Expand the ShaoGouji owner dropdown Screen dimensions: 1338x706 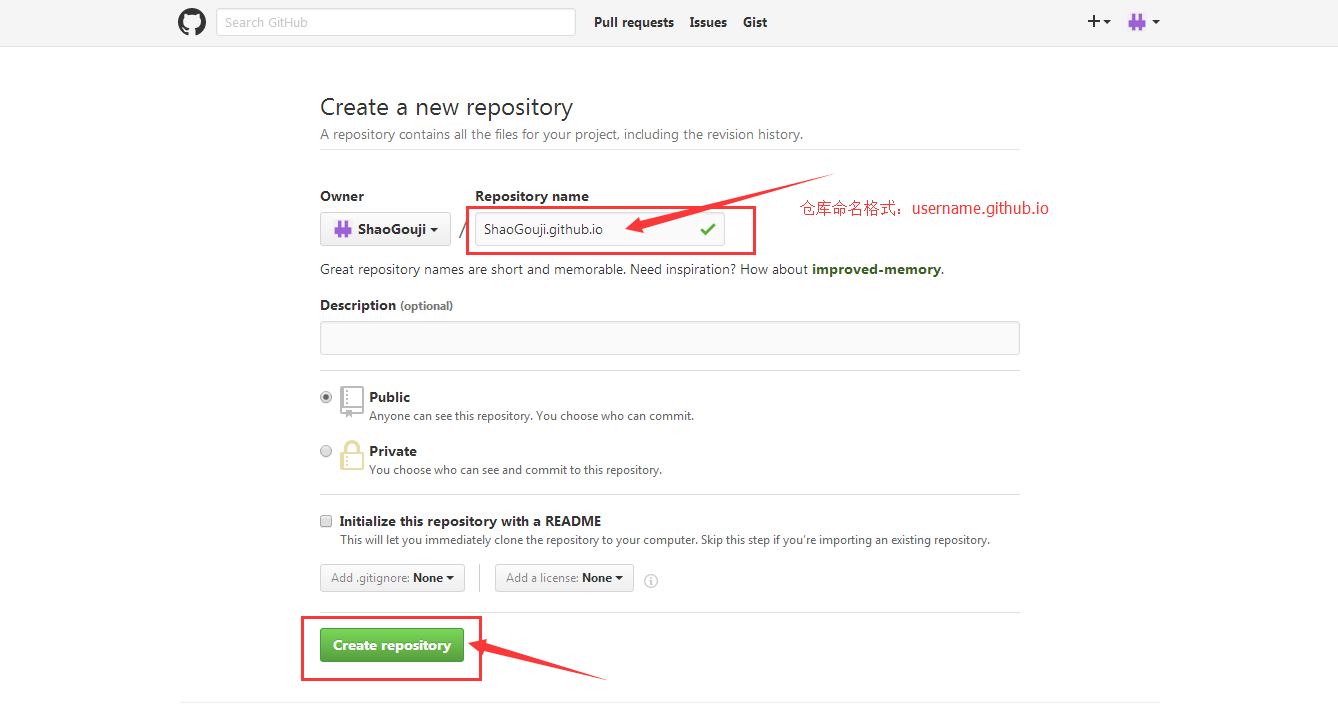(385, 229)
